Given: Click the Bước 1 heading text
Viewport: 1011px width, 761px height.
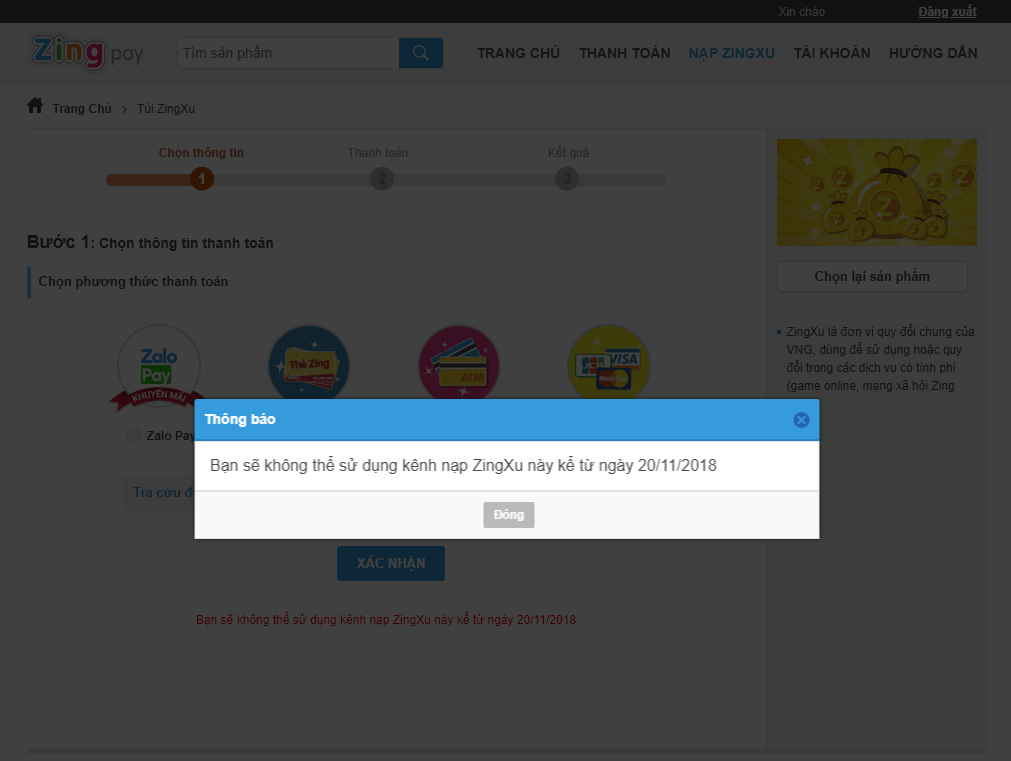Looking at the screenshot, I should [150, 242].
